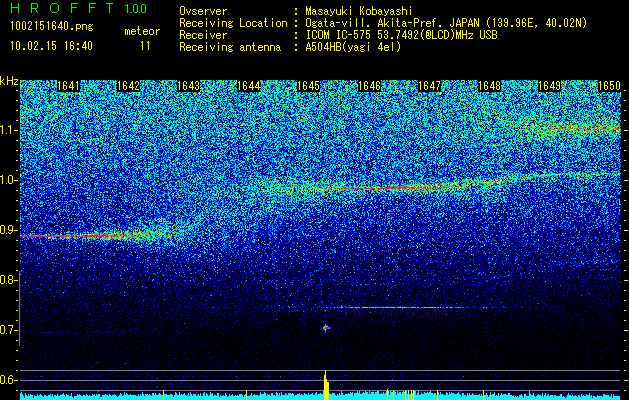Click the 0.9 kHz axis label
Viewport: 629px width, 400px height.
pos(7,230)
